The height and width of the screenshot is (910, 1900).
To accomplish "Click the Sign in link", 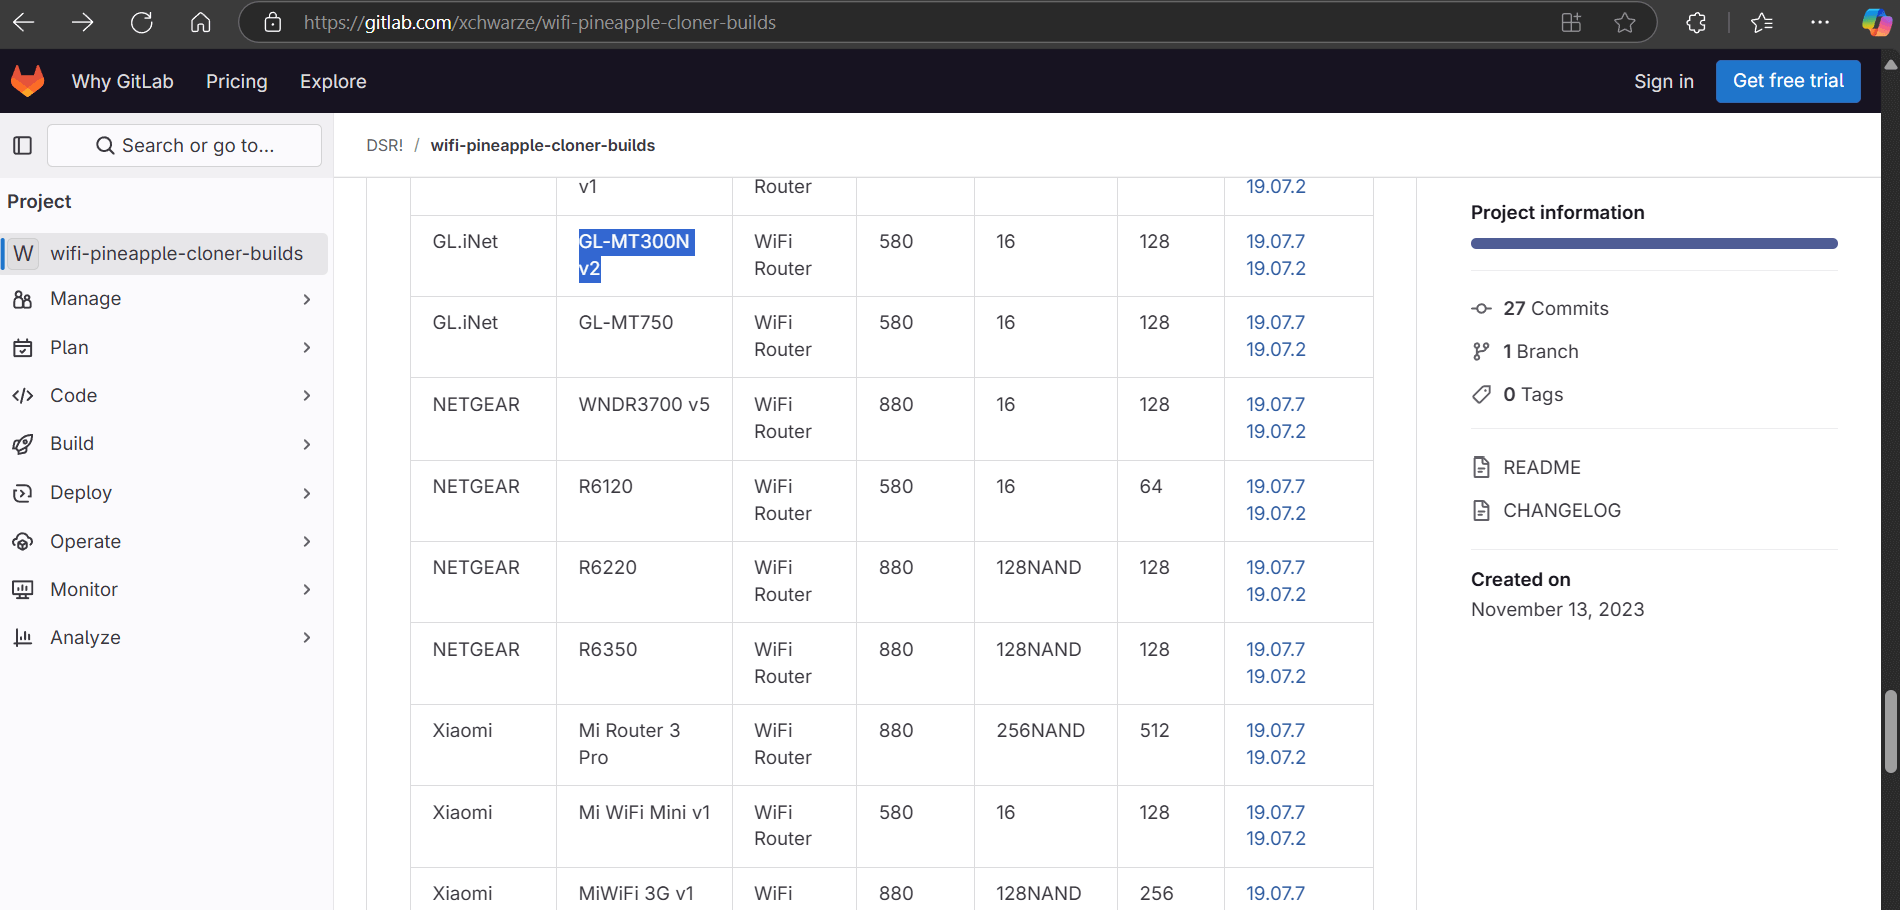I will tap(1663, 81).
